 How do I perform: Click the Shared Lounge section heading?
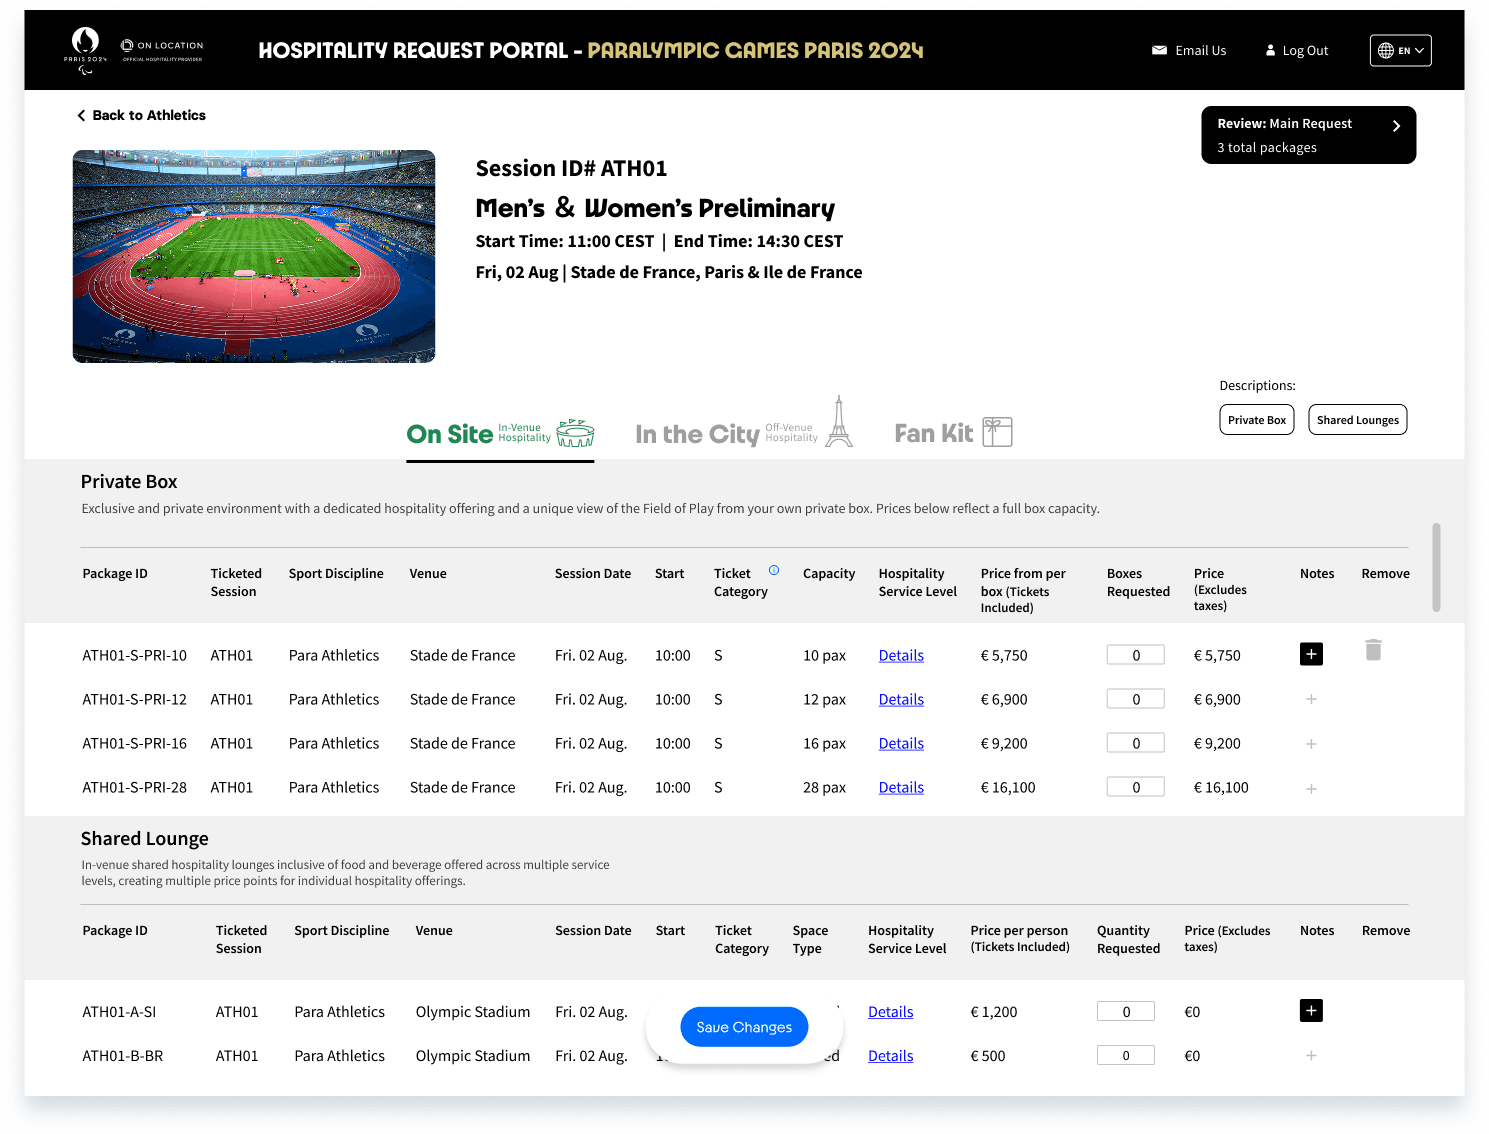[145, 839]
